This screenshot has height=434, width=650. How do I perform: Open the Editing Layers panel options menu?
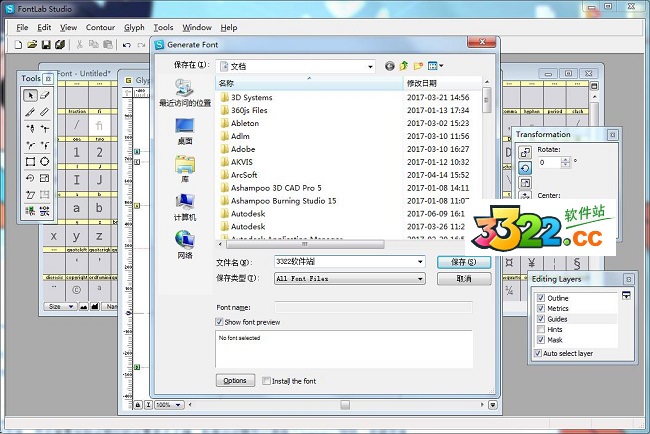click(626, 296)
